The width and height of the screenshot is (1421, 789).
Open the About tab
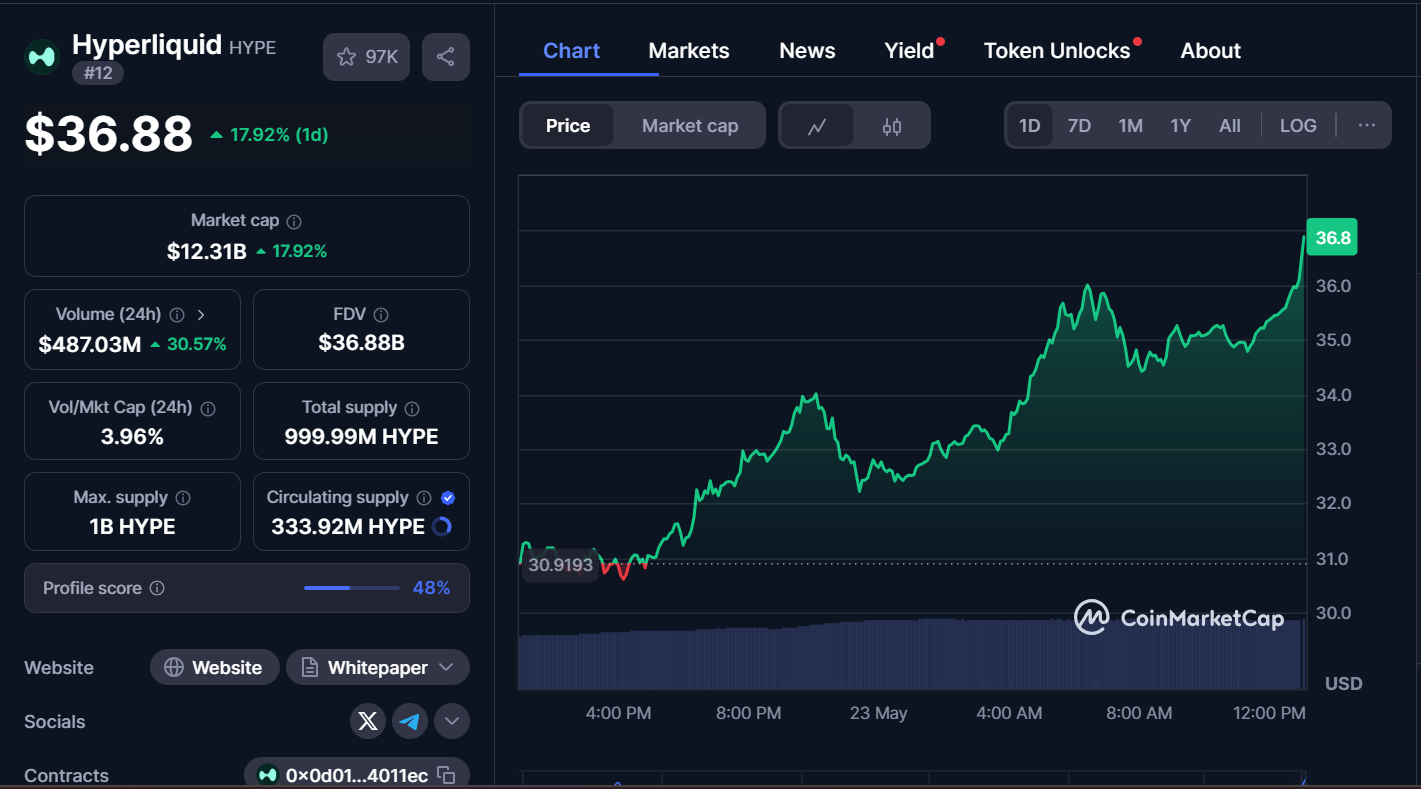(x=1210, y=51)
